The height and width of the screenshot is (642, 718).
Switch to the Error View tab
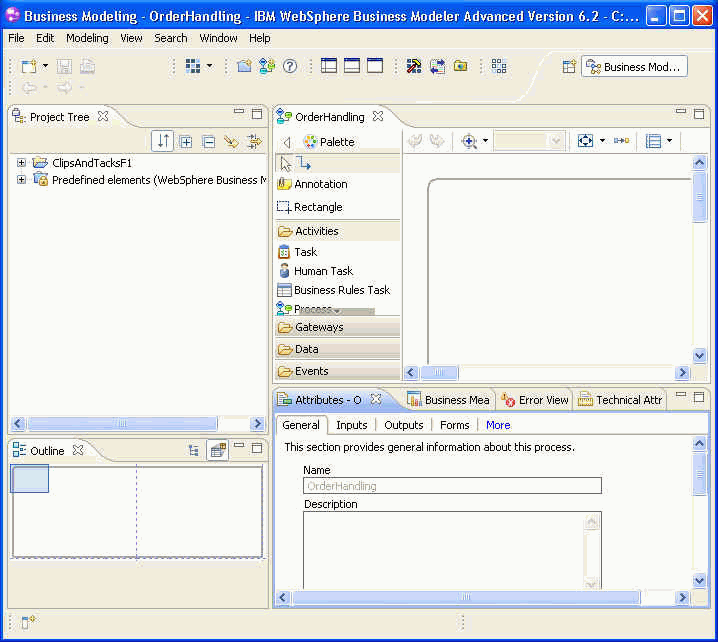tap(535, 400)
